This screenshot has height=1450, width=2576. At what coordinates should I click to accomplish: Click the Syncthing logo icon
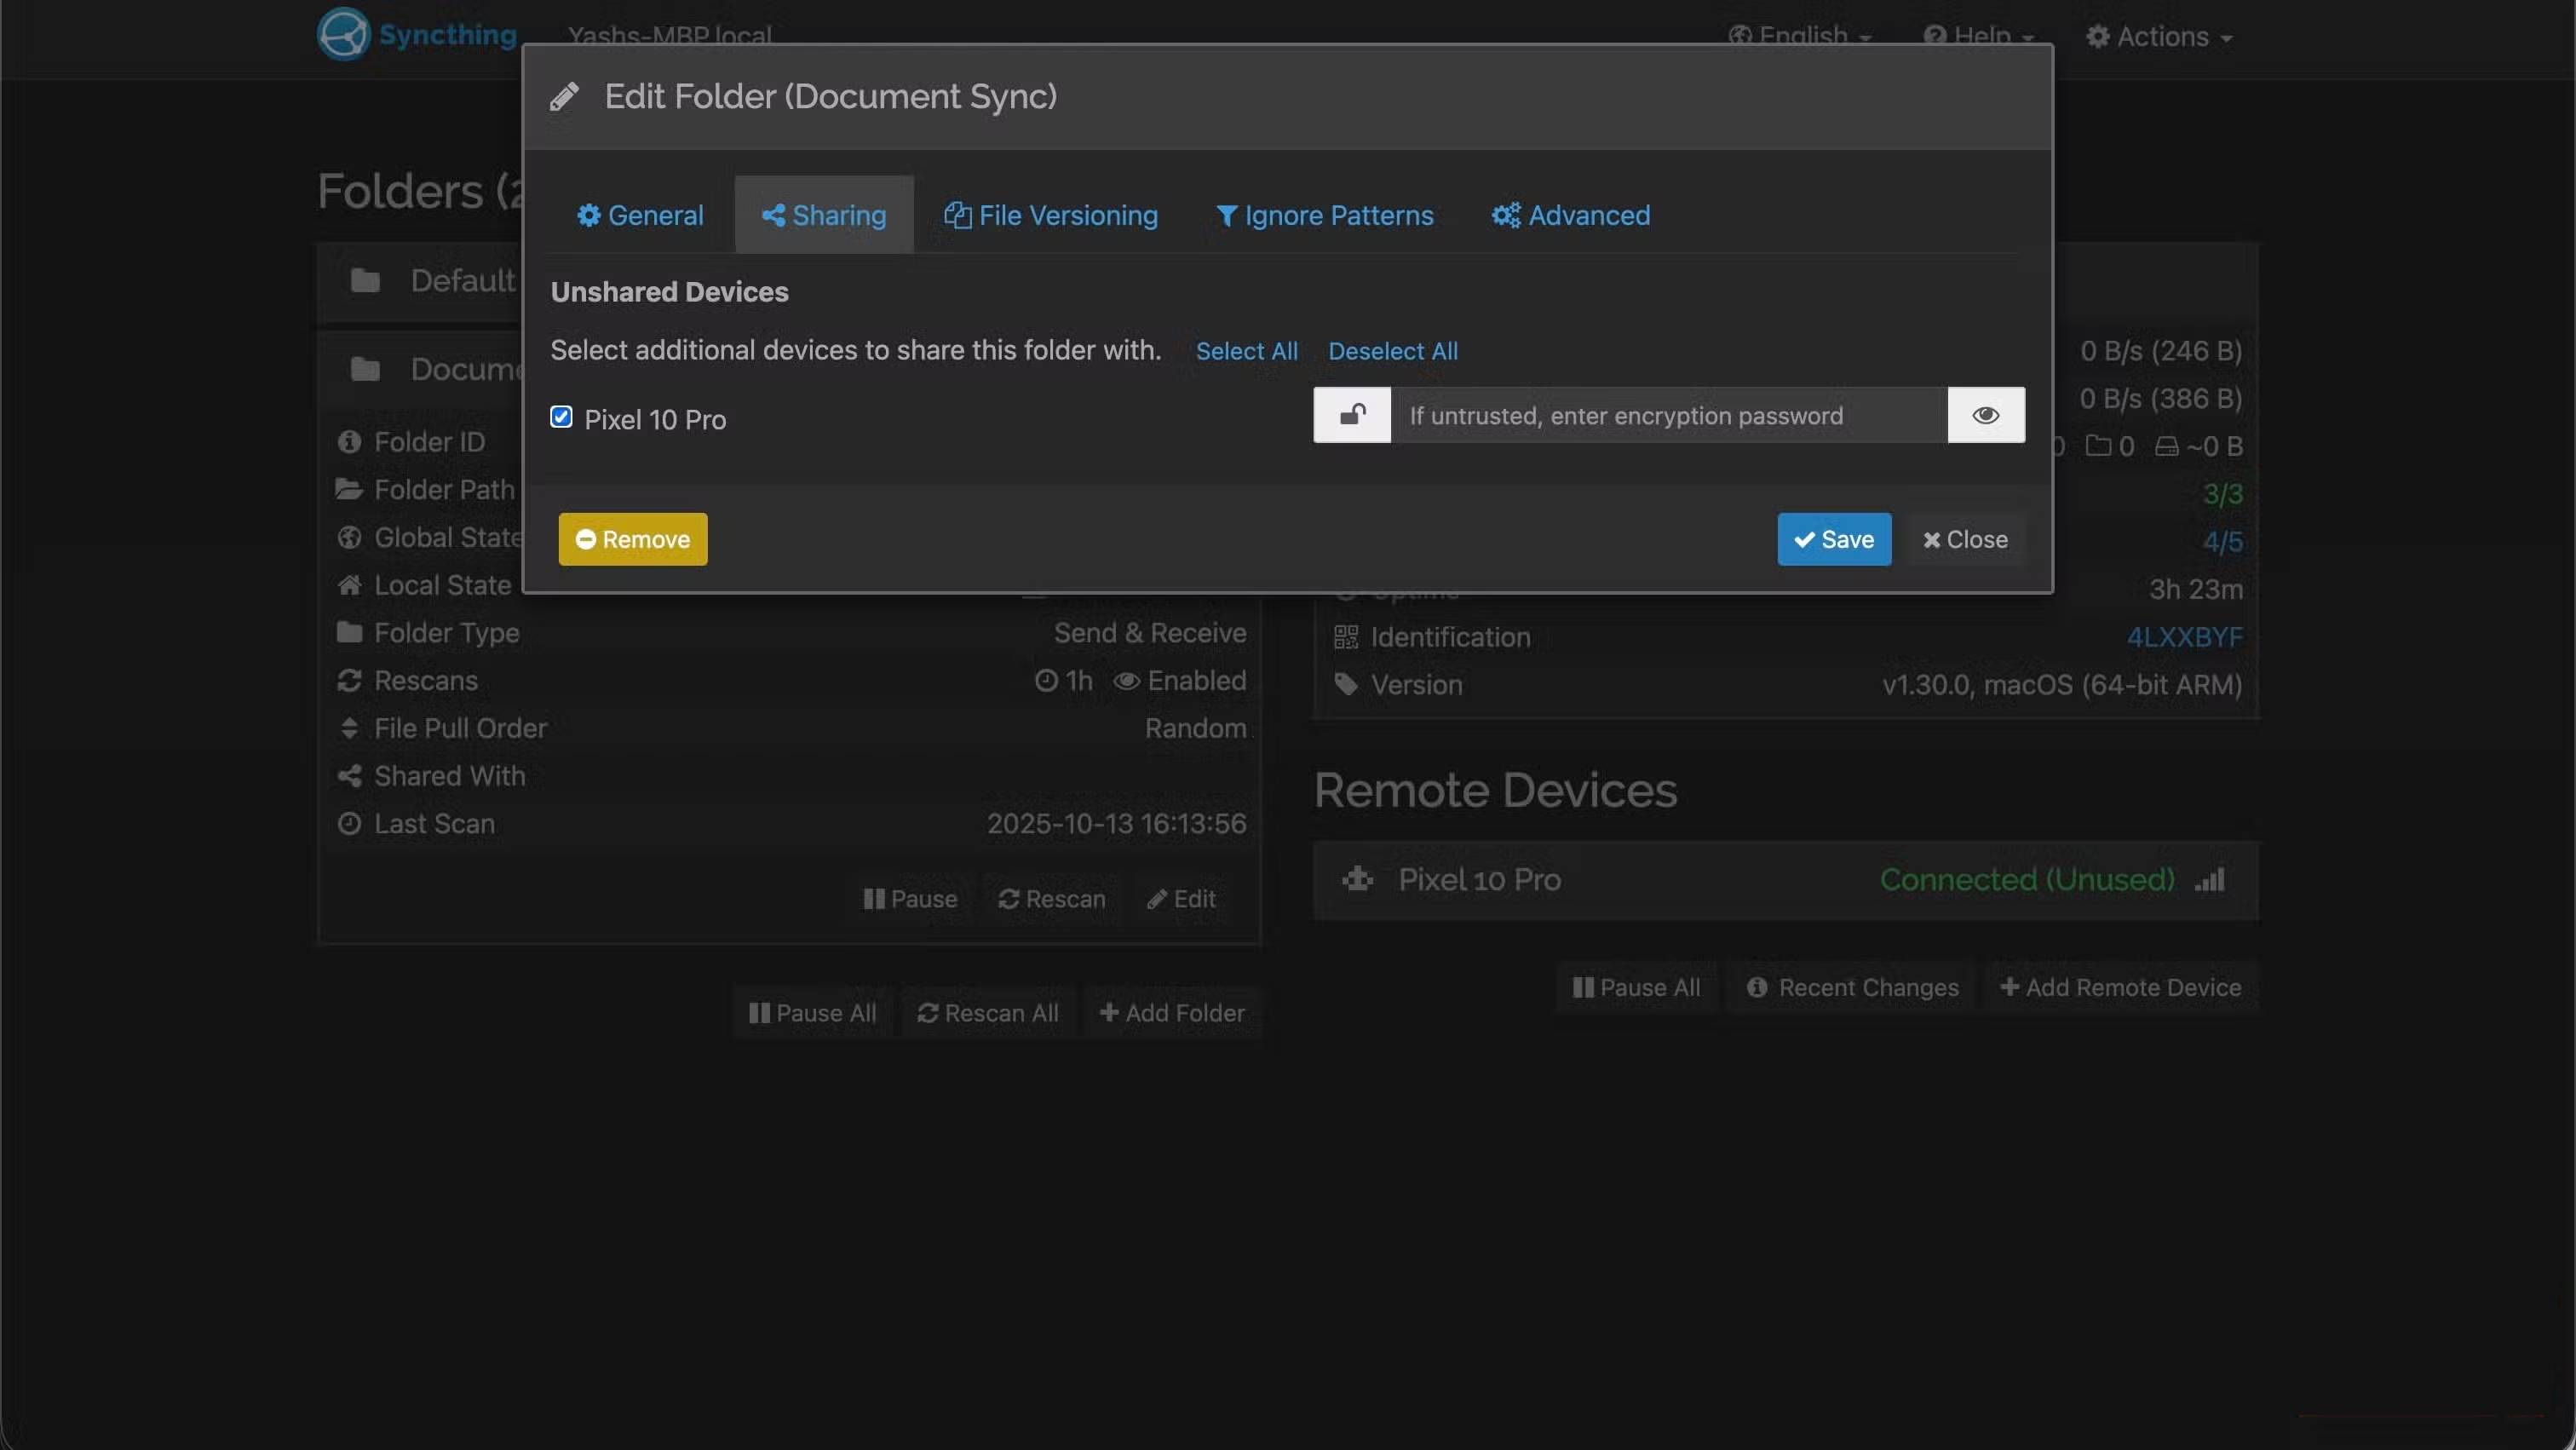[343, 34]
